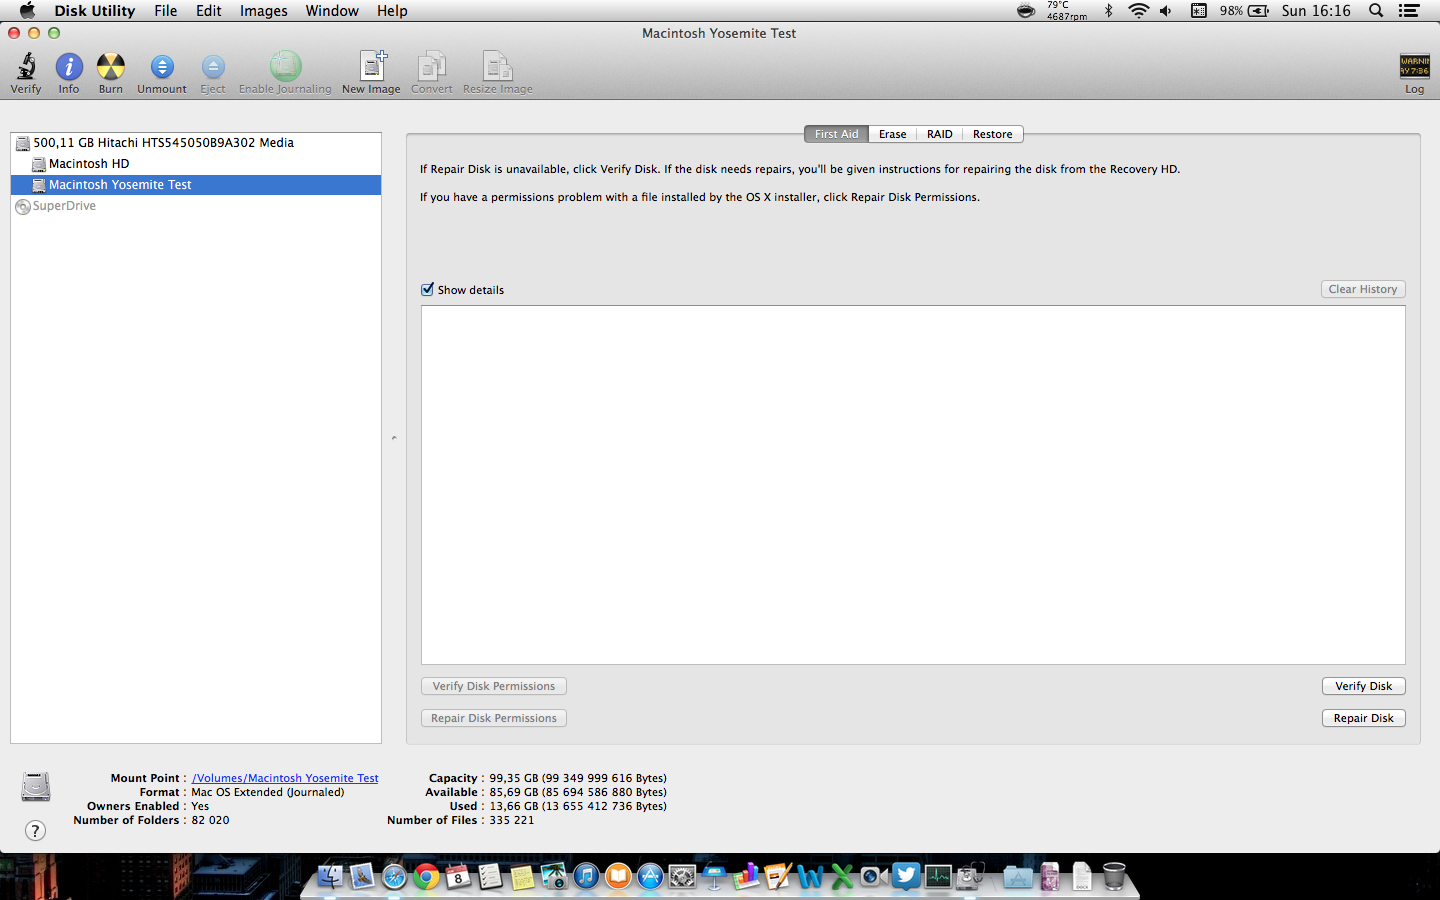Screen dimensions: 1440x900
Task: Click the Verify Disk button
Action: click(x=1364, y=686)
